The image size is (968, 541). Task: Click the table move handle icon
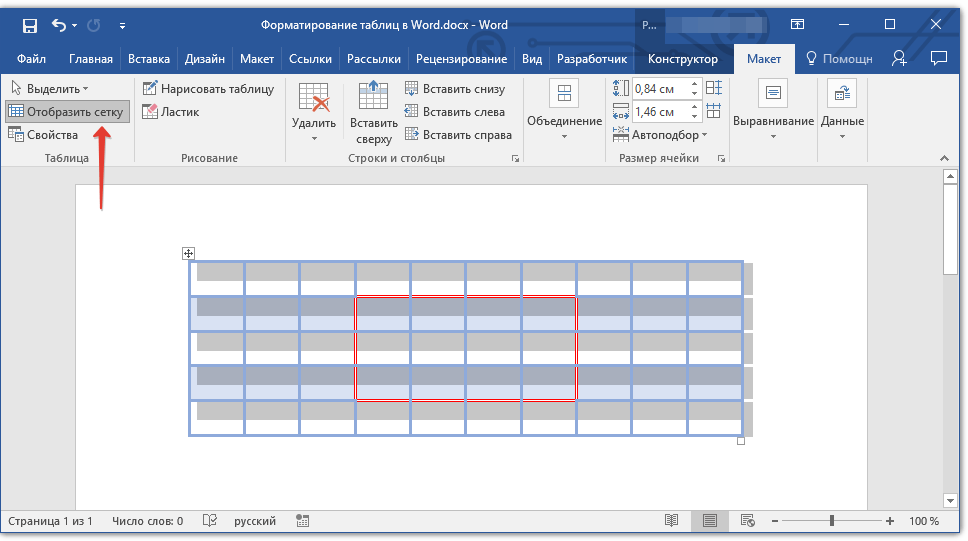click(x=188, y=254)
